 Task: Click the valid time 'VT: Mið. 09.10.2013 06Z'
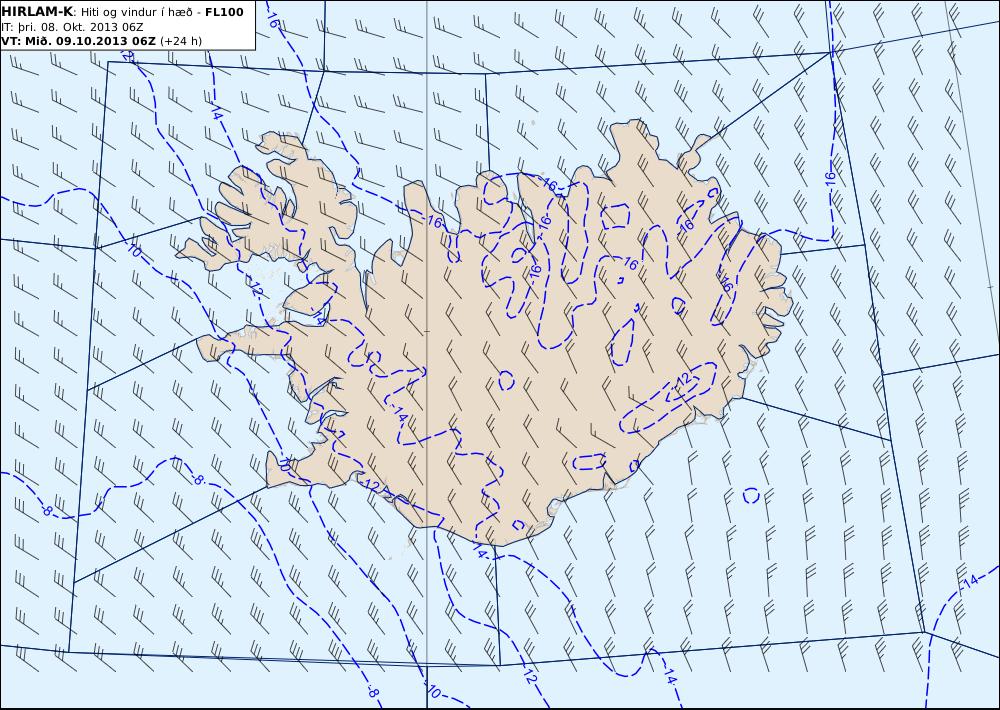pyautogui.click(x=78, y=41)
